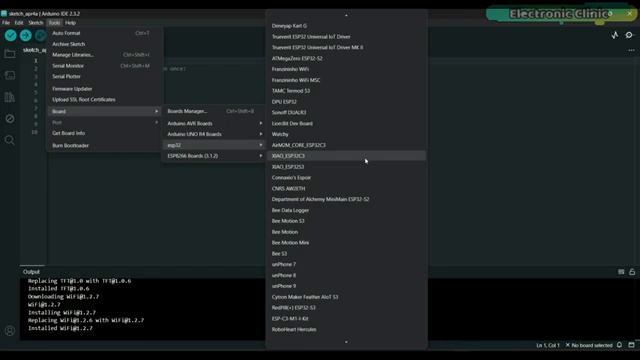This screenshot has width=640, height=360.
Task: Select Franzininho WiFi MSC board
Action: coord(347,80)
